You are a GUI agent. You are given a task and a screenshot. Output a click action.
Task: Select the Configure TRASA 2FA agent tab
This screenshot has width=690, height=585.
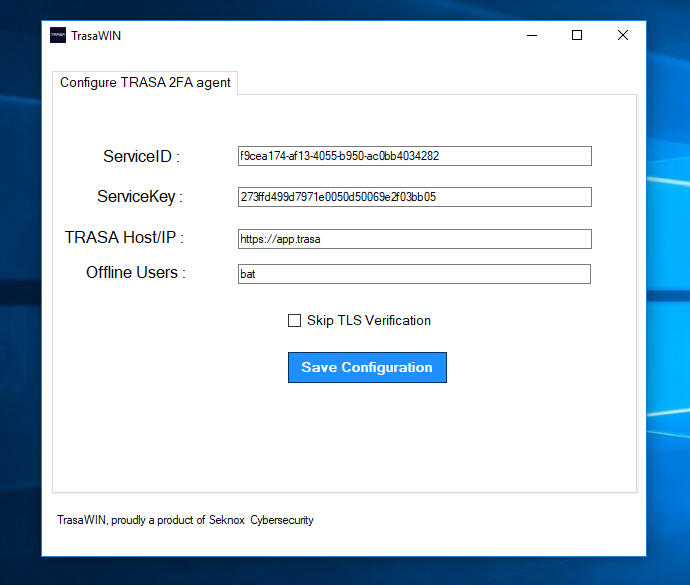point(145,83)
